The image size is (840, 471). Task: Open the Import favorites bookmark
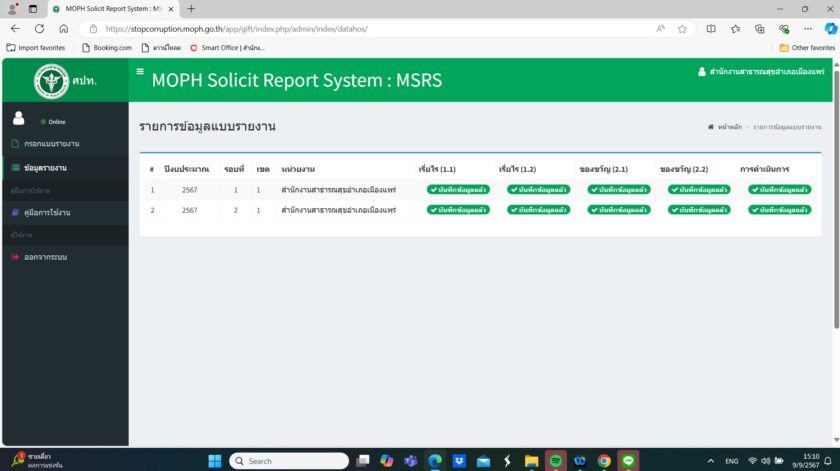tap(35, 48)
